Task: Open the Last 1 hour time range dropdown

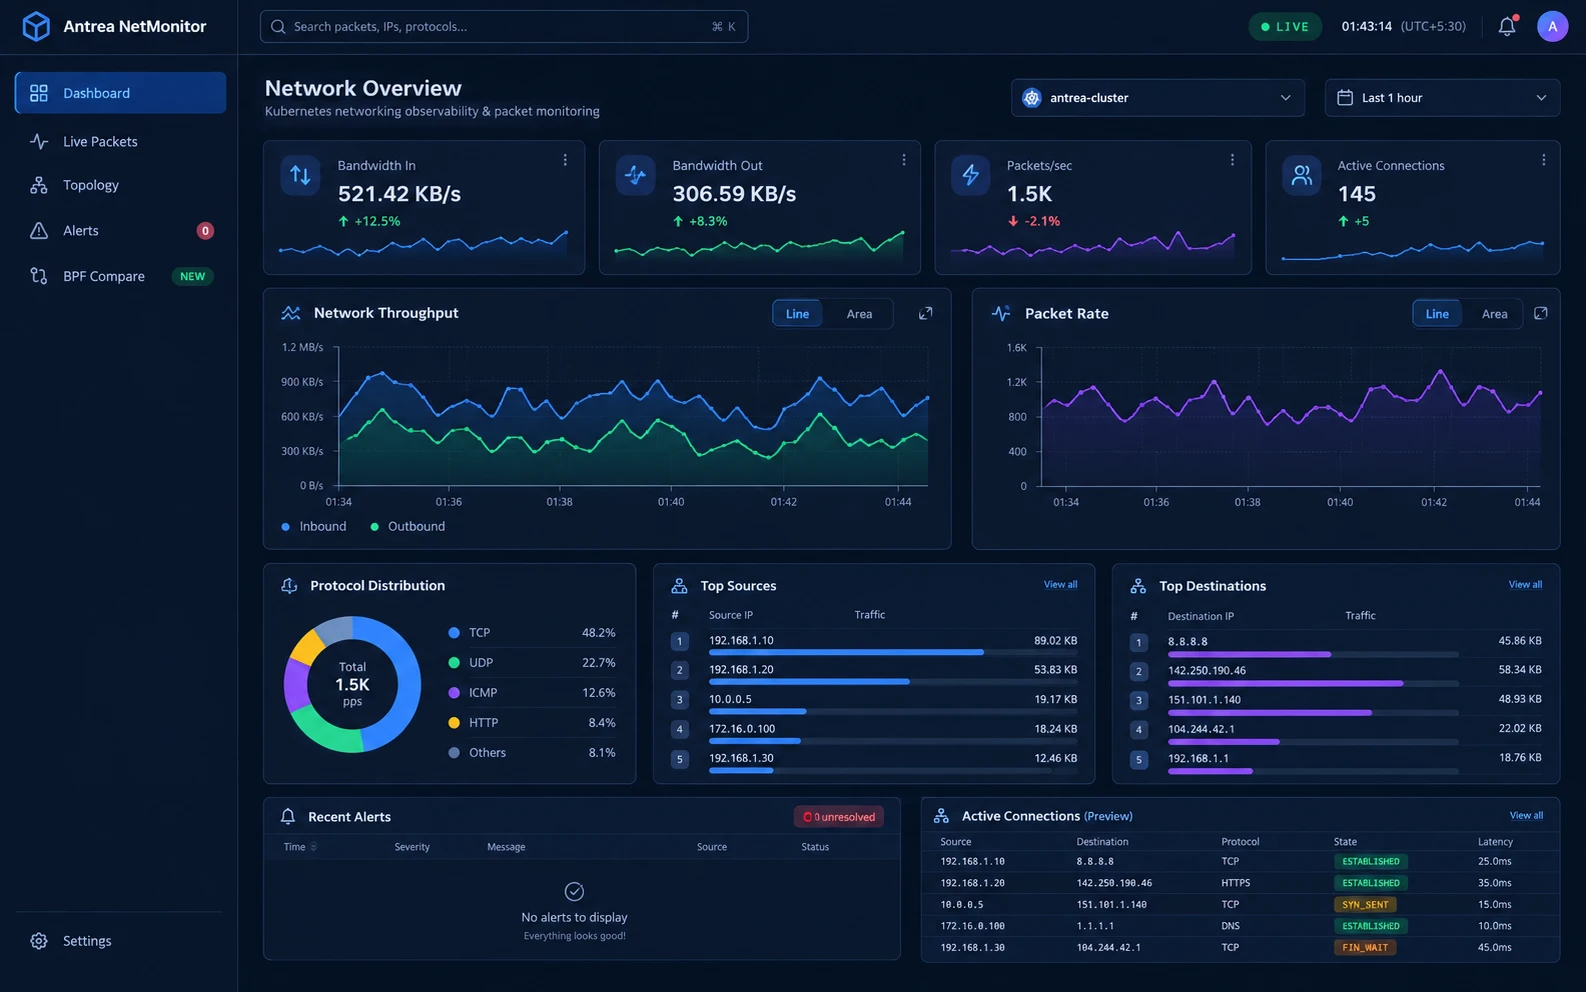Action: pyautogui.click(x=1442, y=98)
